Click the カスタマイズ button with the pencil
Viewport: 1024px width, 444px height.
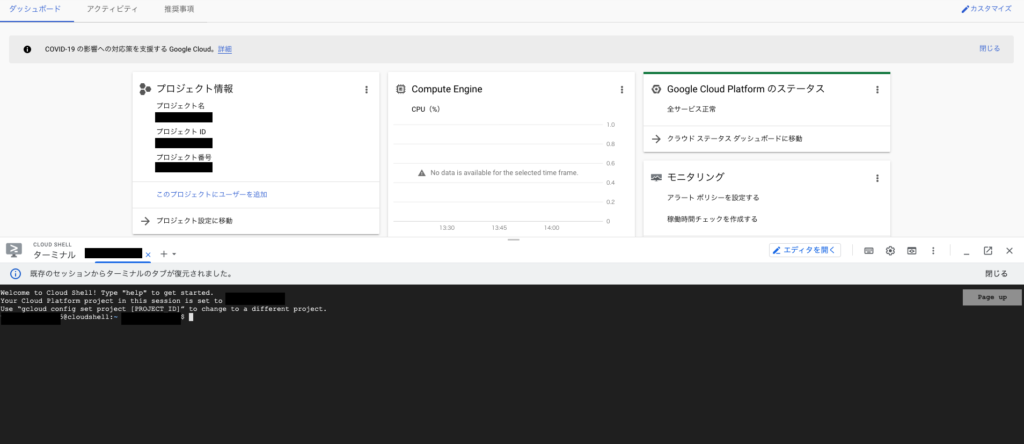click(x=986, y=9)
